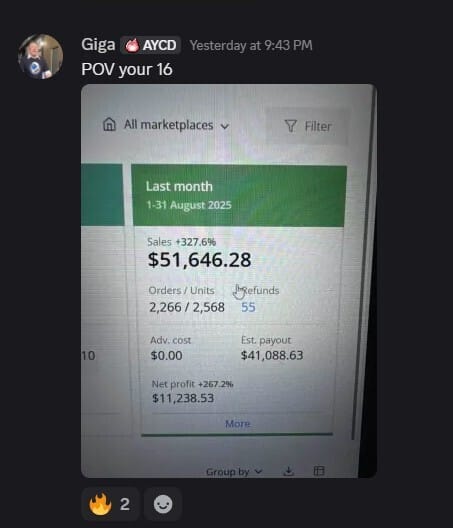Click the Giga username

point(98,45)
